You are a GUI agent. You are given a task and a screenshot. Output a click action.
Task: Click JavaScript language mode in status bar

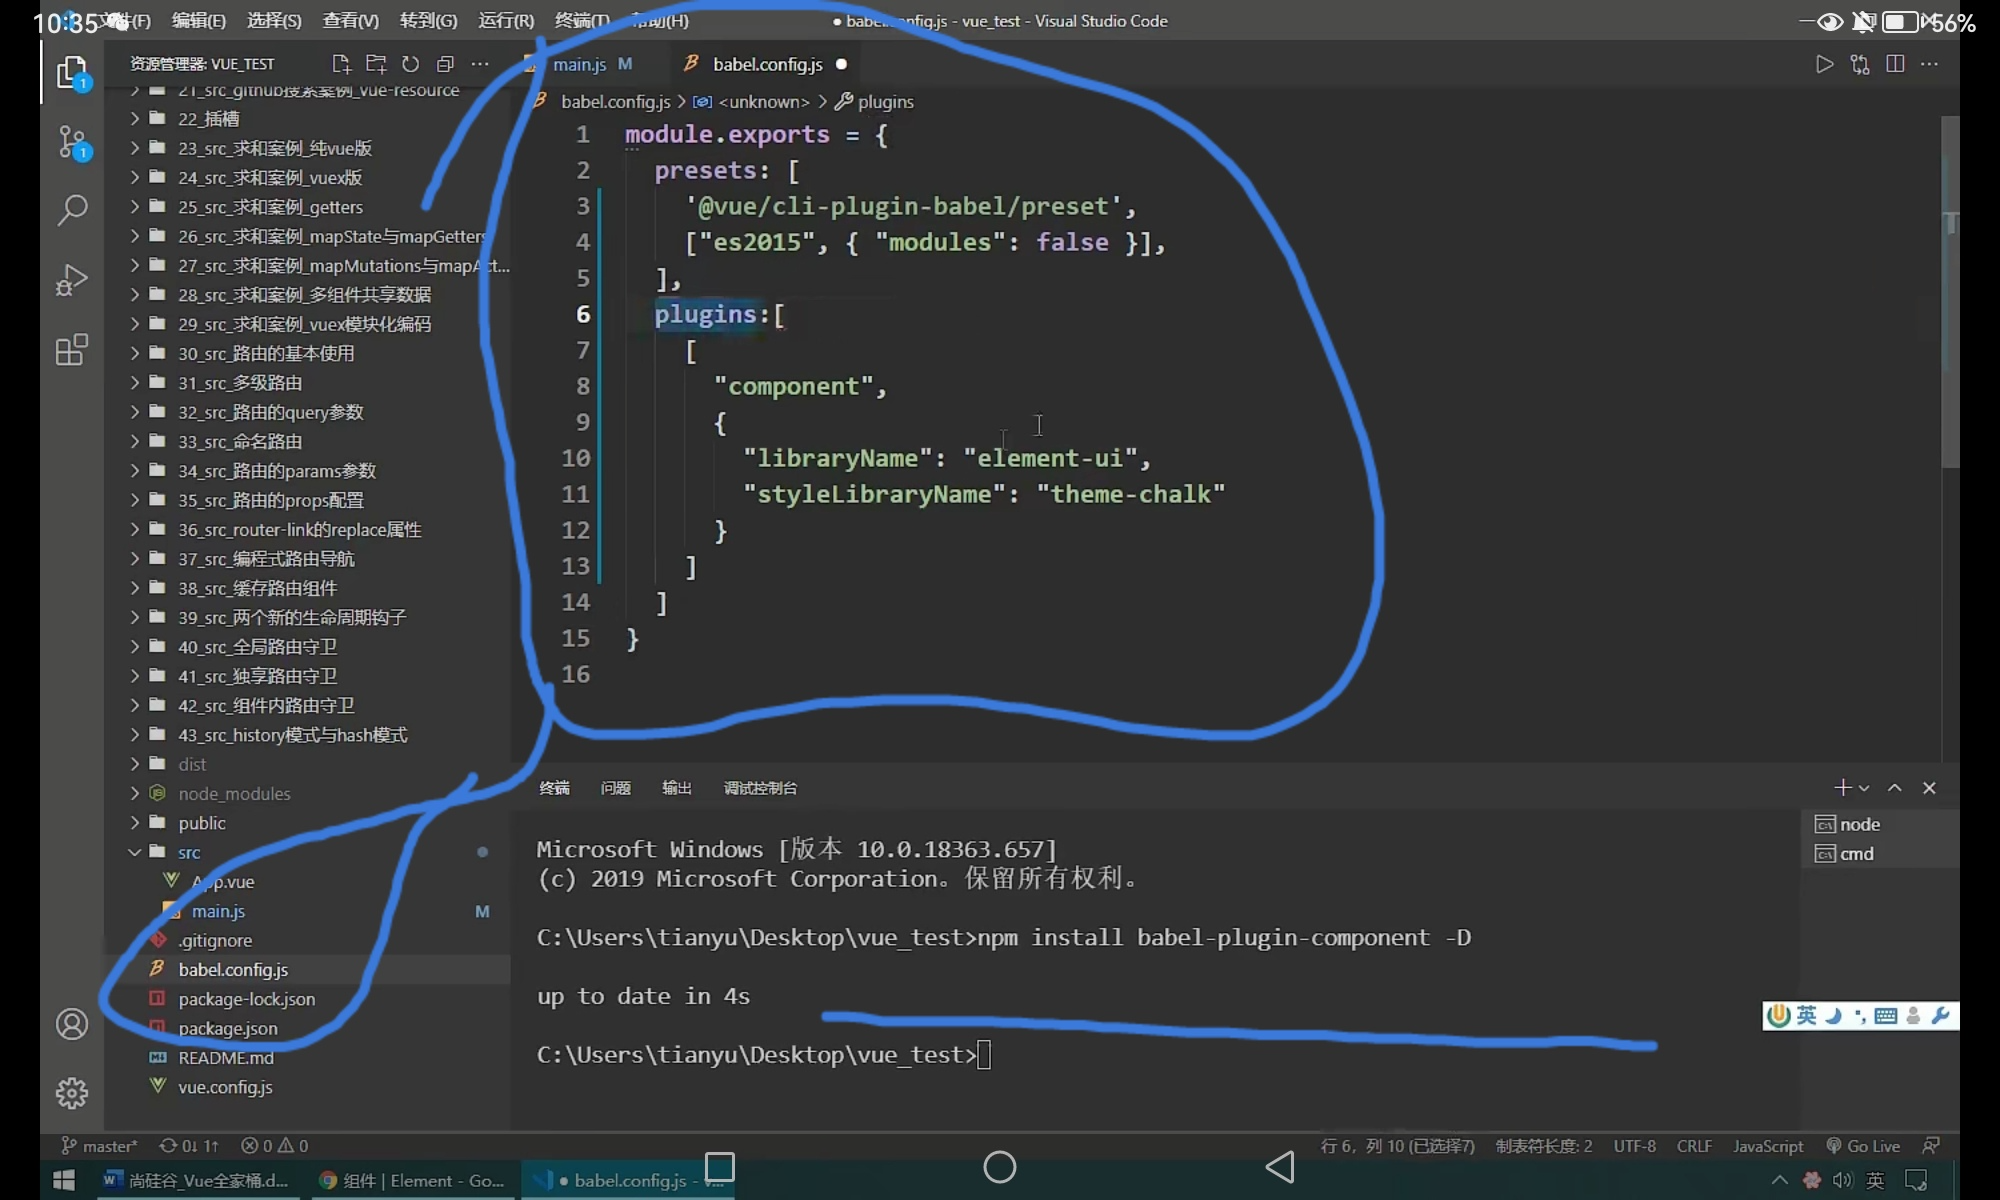[x=1767, y=1146]
